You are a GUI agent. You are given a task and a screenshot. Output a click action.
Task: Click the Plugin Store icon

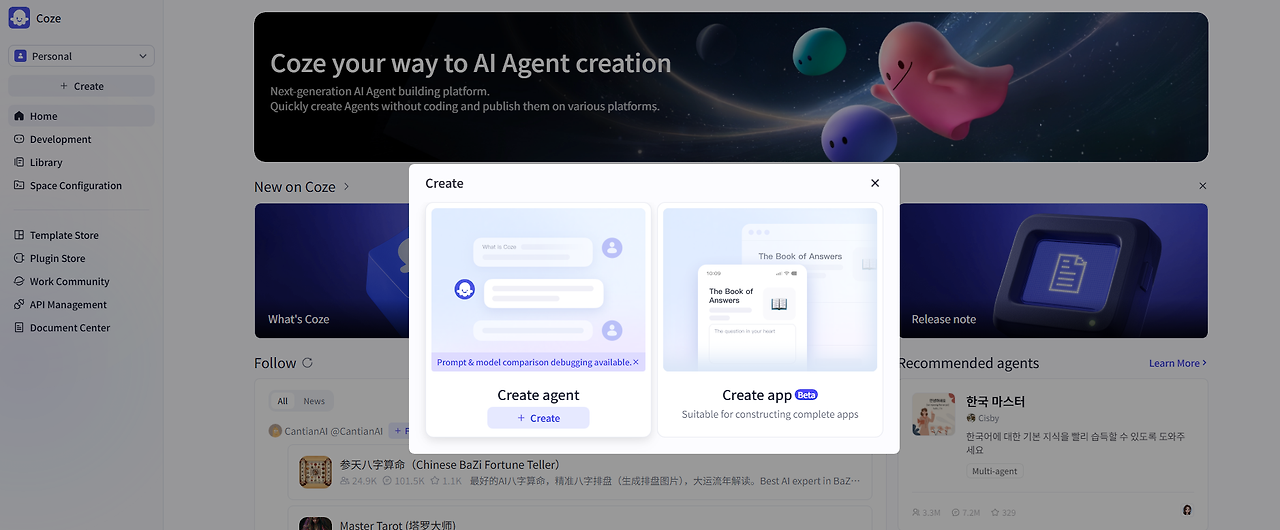[19, 258]
